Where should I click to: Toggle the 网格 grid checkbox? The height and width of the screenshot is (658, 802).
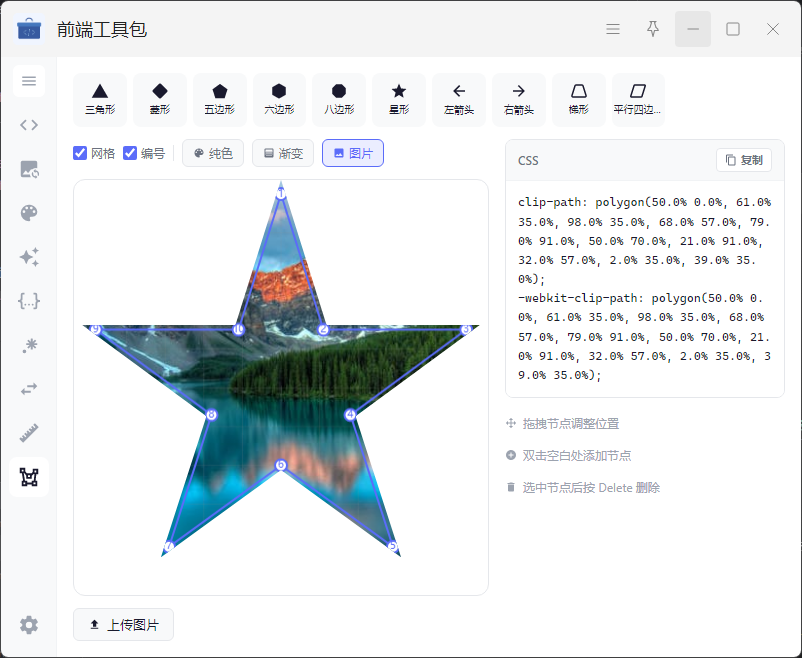80,153
